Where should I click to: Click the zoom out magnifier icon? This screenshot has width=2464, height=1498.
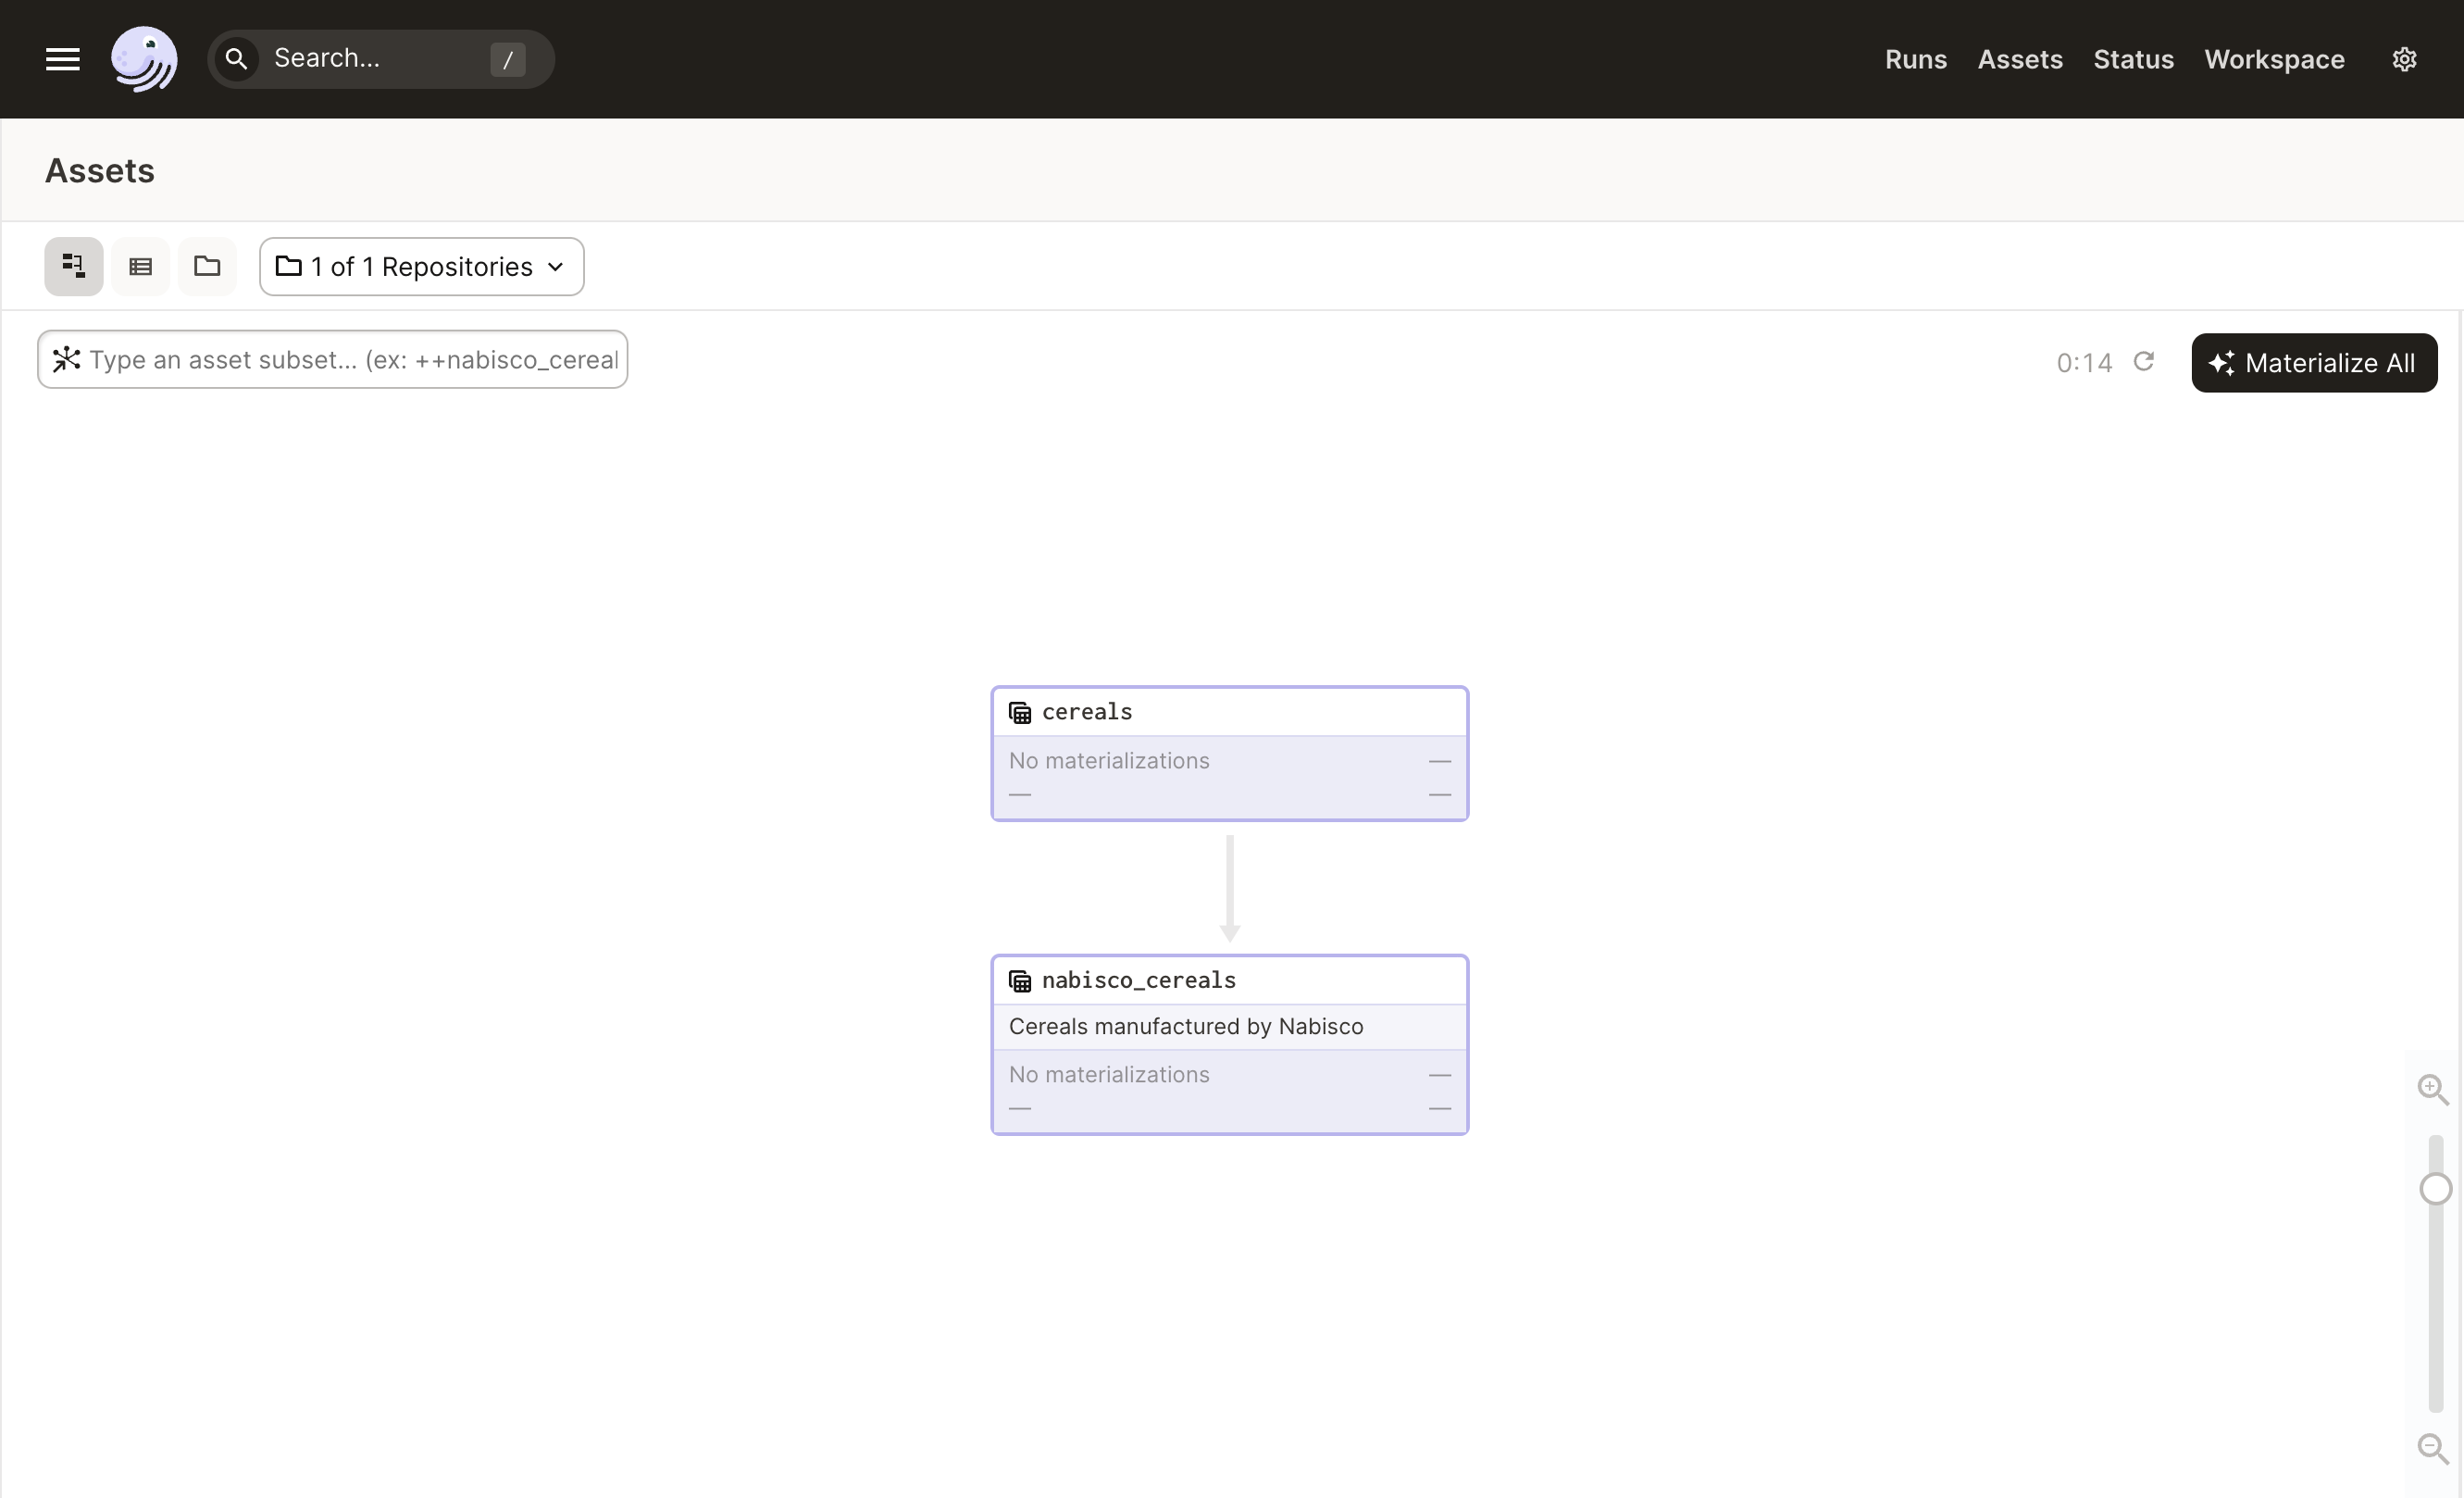coord(2432,1448)
